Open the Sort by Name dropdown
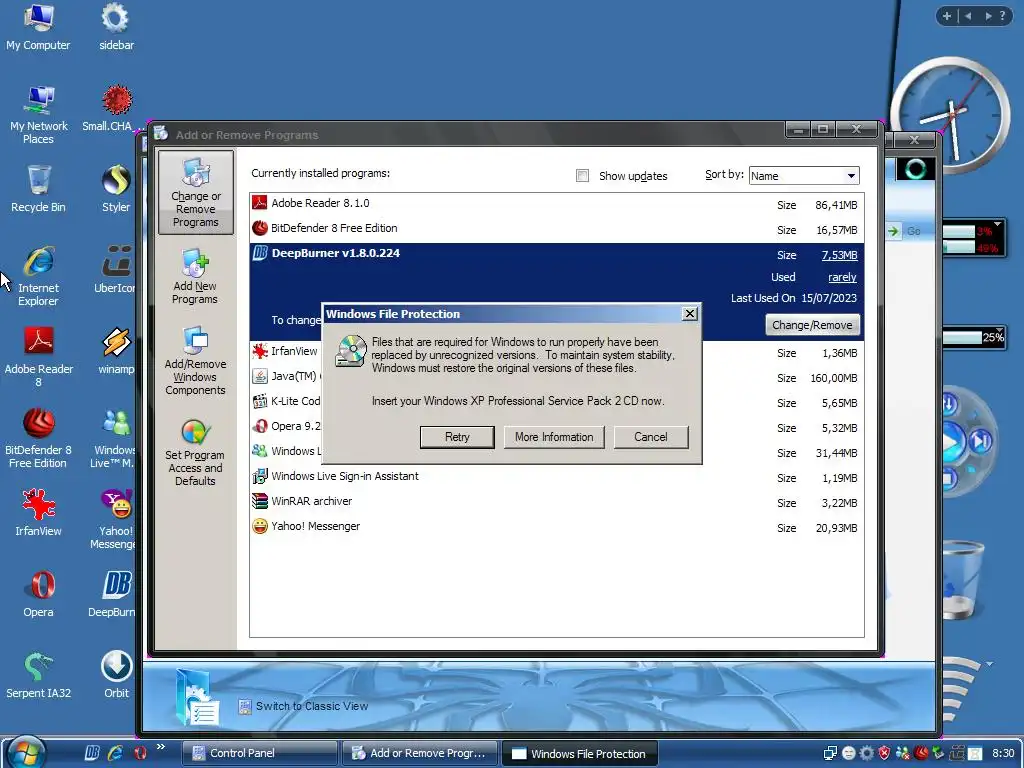Viewport: 1024px width, 768px height. click(x=804, y=176)
